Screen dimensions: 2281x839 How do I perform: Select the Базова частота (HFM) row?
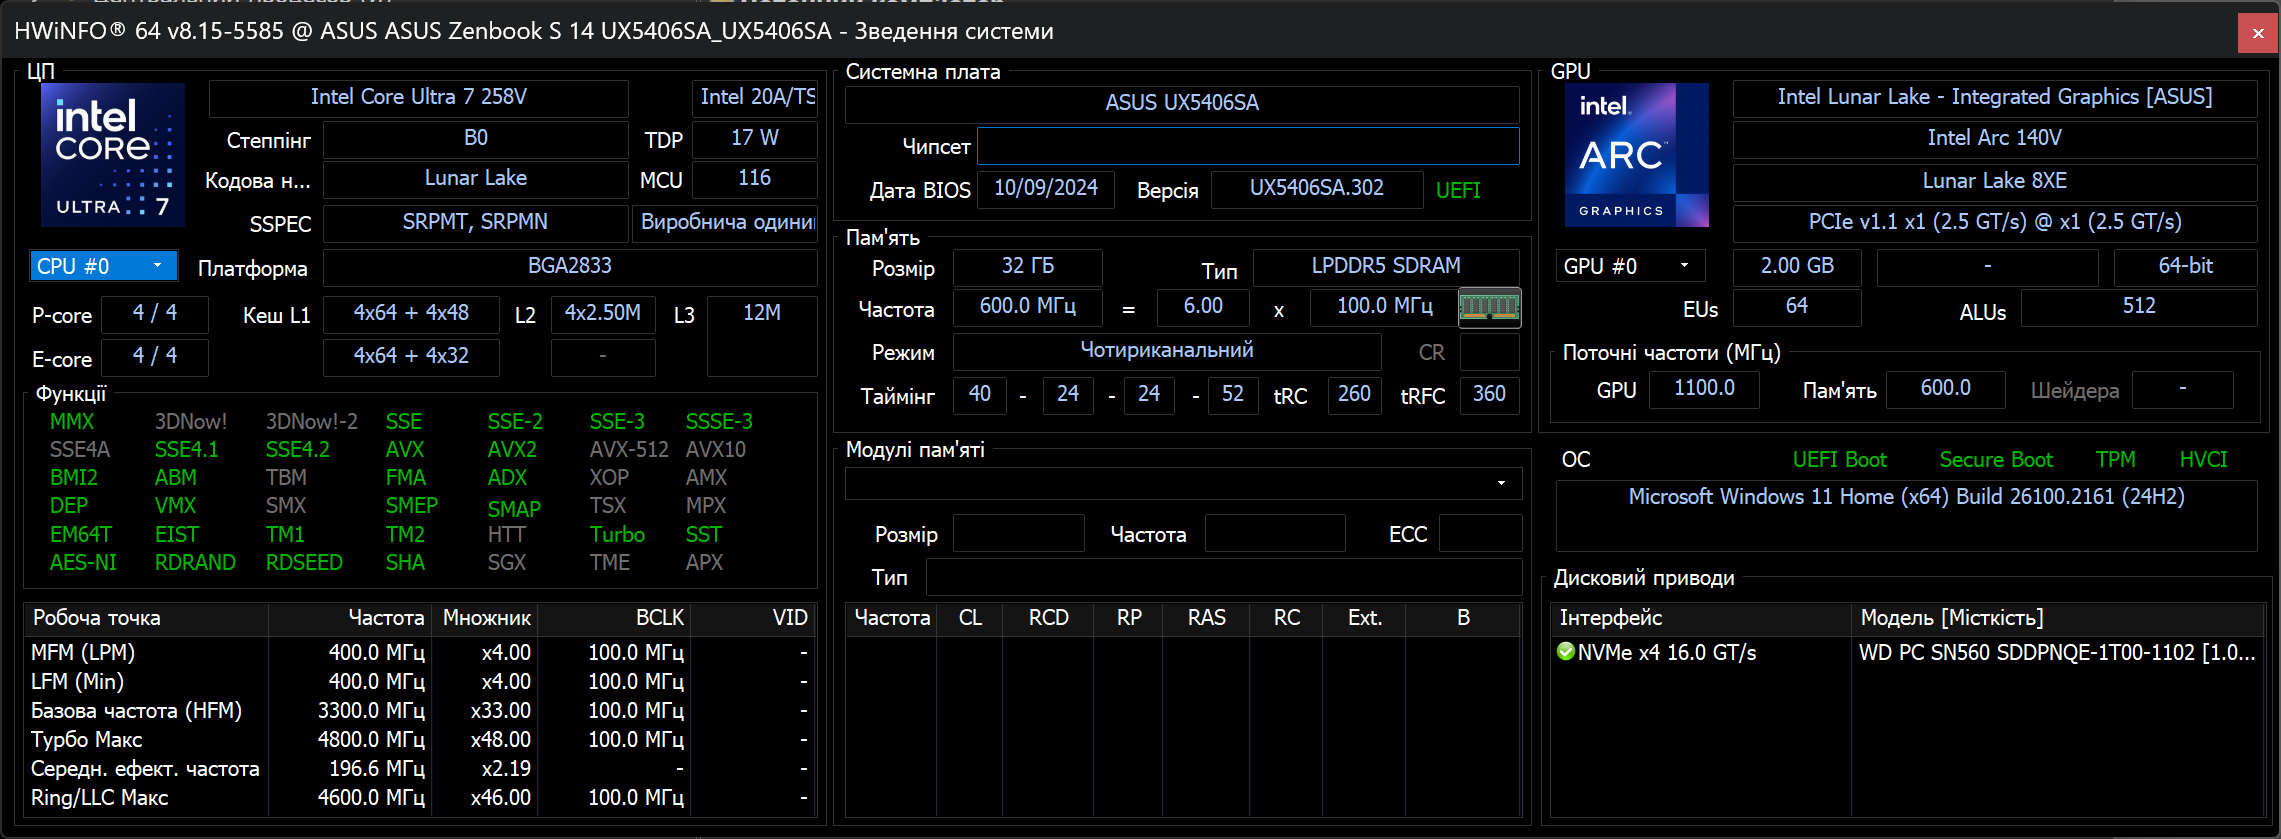[x=420, y=711]
